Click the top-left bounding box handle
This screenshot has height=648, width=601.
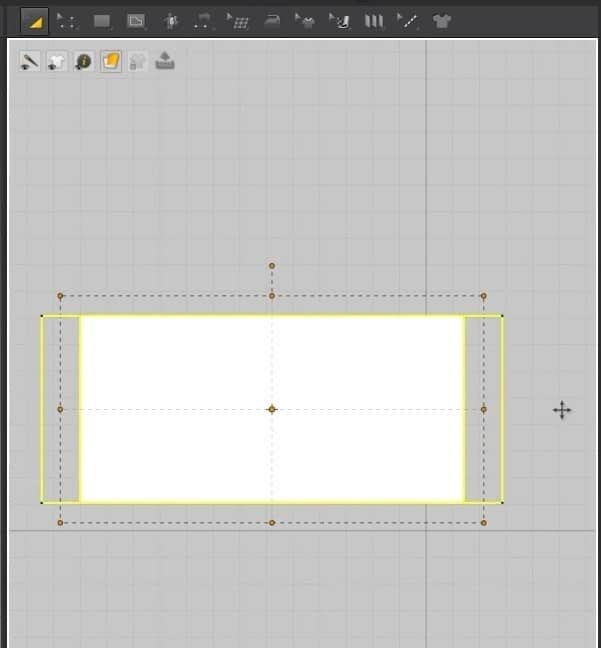point(60,296)
